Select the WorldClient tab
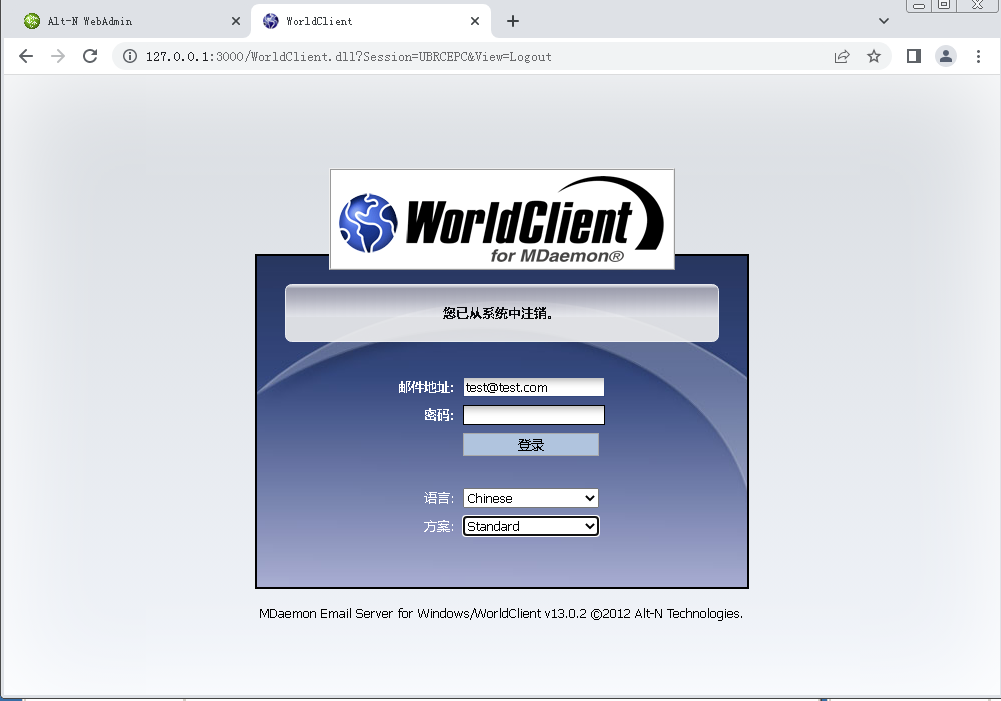 point(370,21)
